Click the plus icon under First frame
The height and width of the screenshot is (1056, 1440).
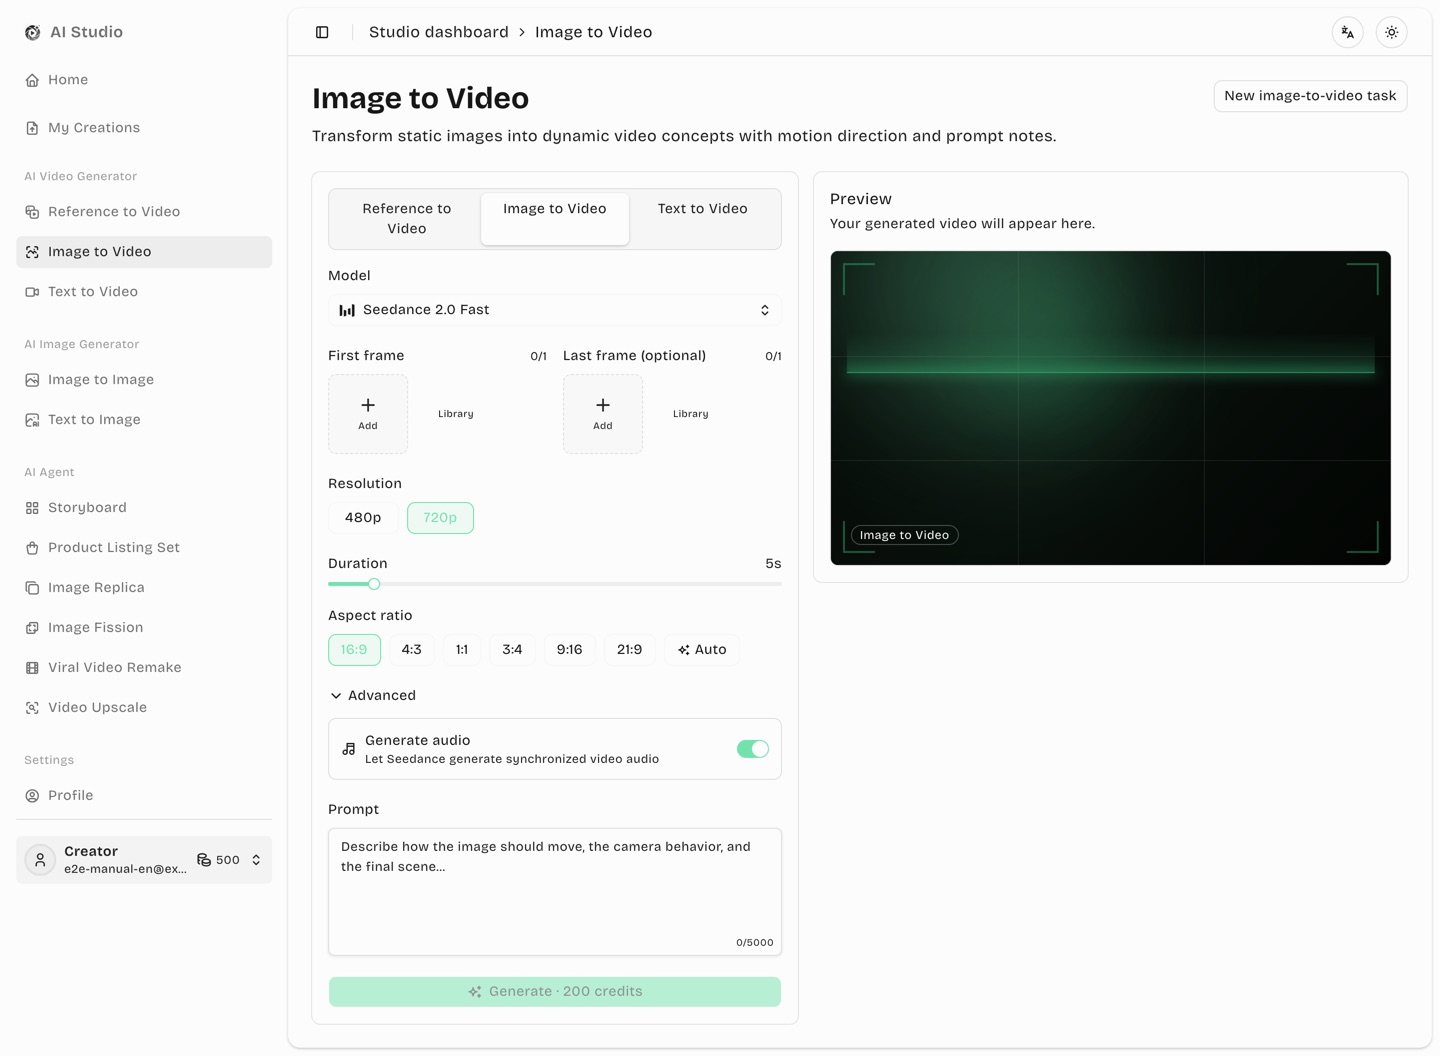click(368, 405)
